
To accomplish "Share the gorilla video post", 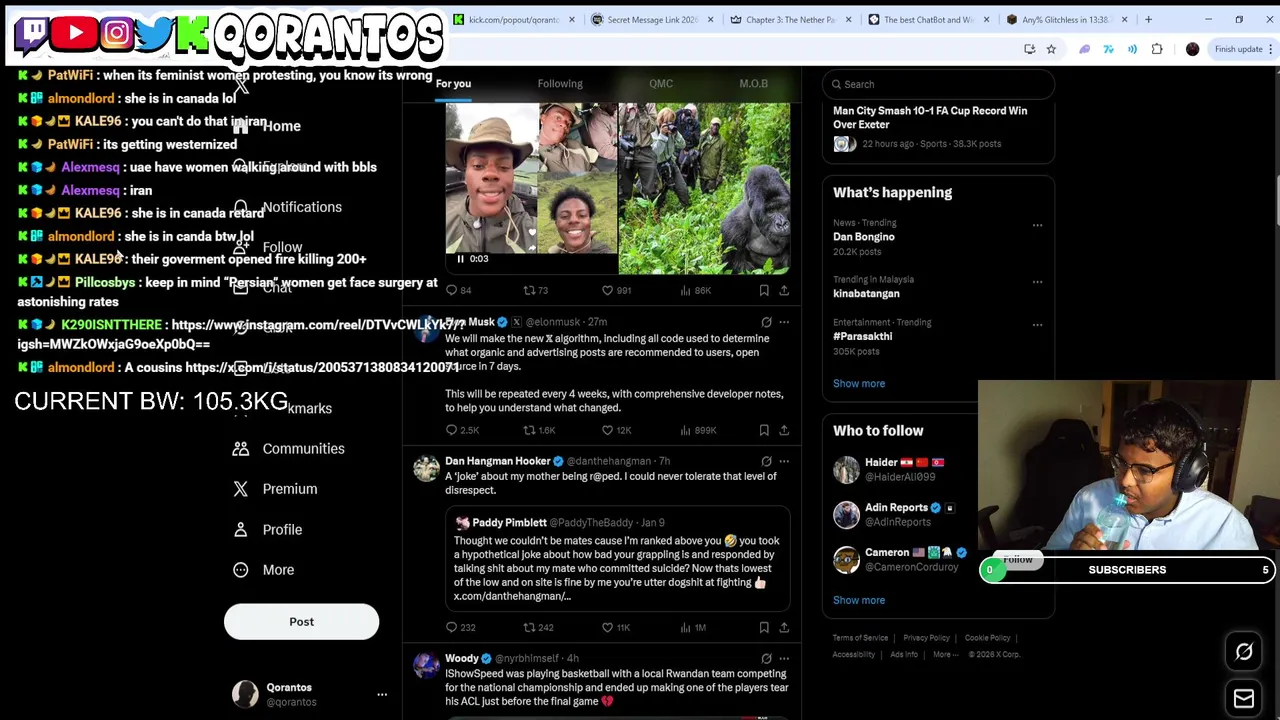I will click(x=784, y=290).
